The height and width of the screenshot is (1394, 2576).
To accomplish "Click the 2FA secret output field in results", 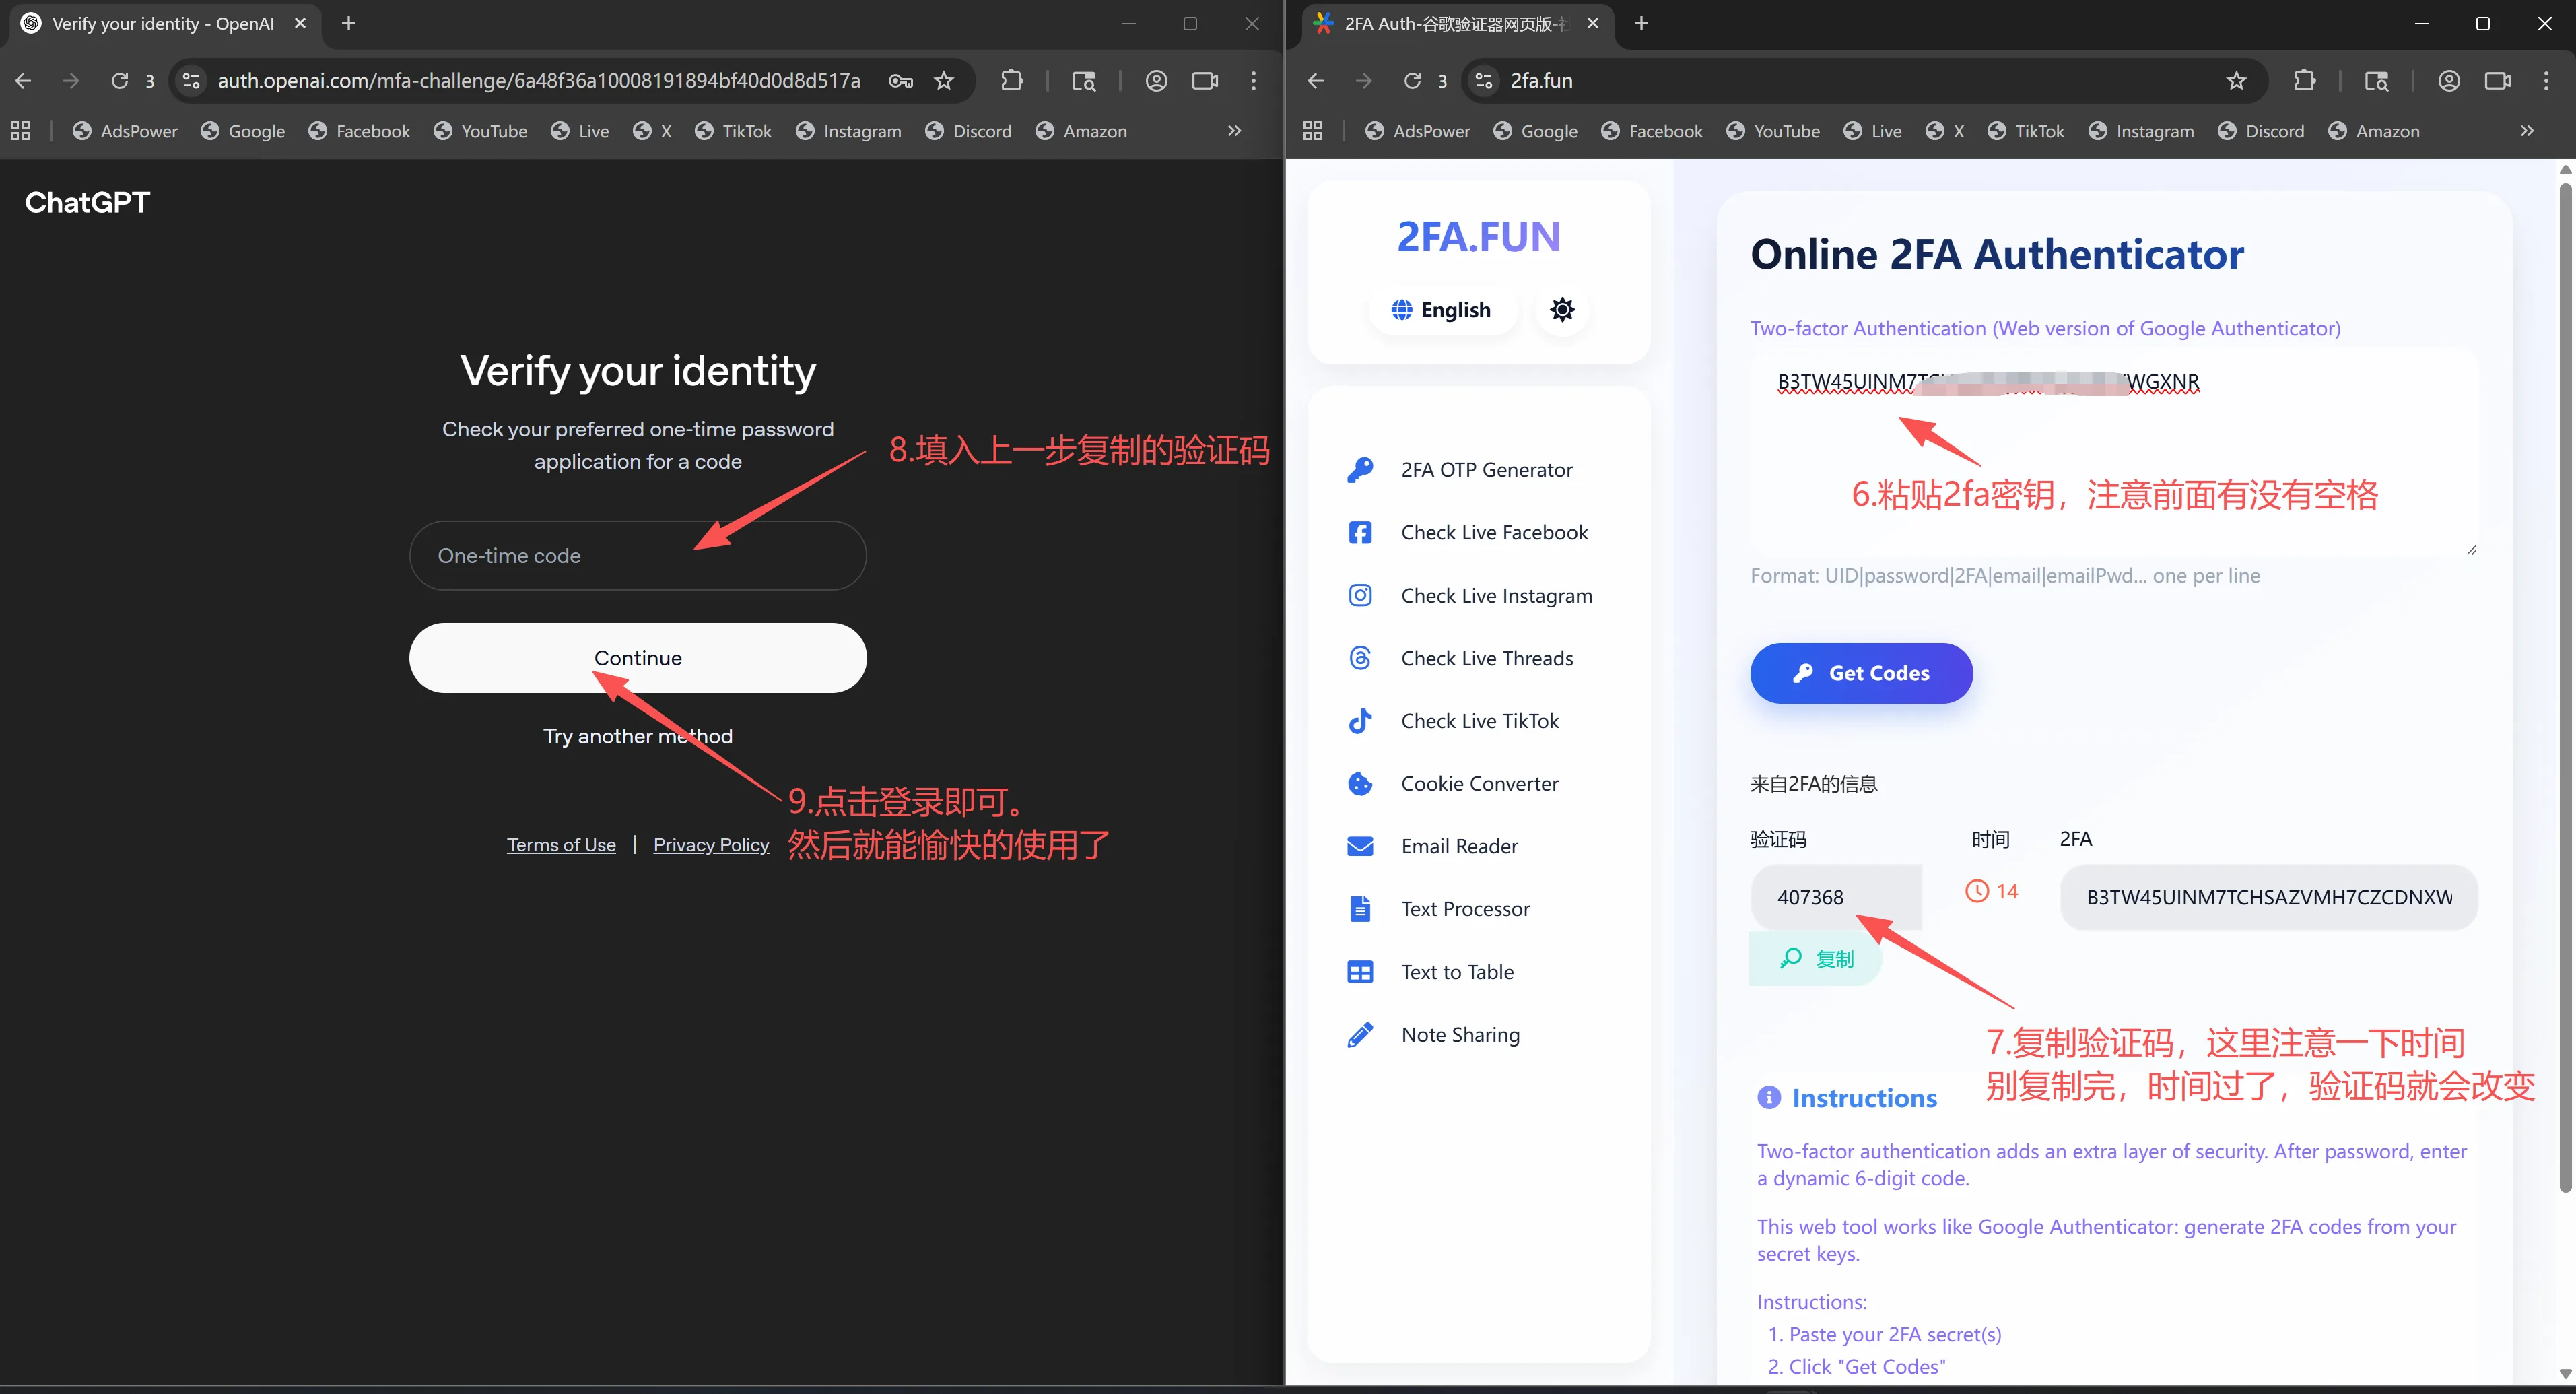I will pos(2268,897).
